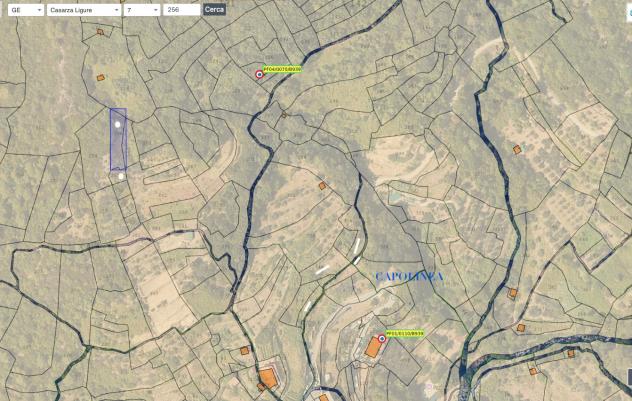Viewport: 632px width, 401px height.
Task: Select large orange building beside the PF01 marker
Action: (373, 347)
